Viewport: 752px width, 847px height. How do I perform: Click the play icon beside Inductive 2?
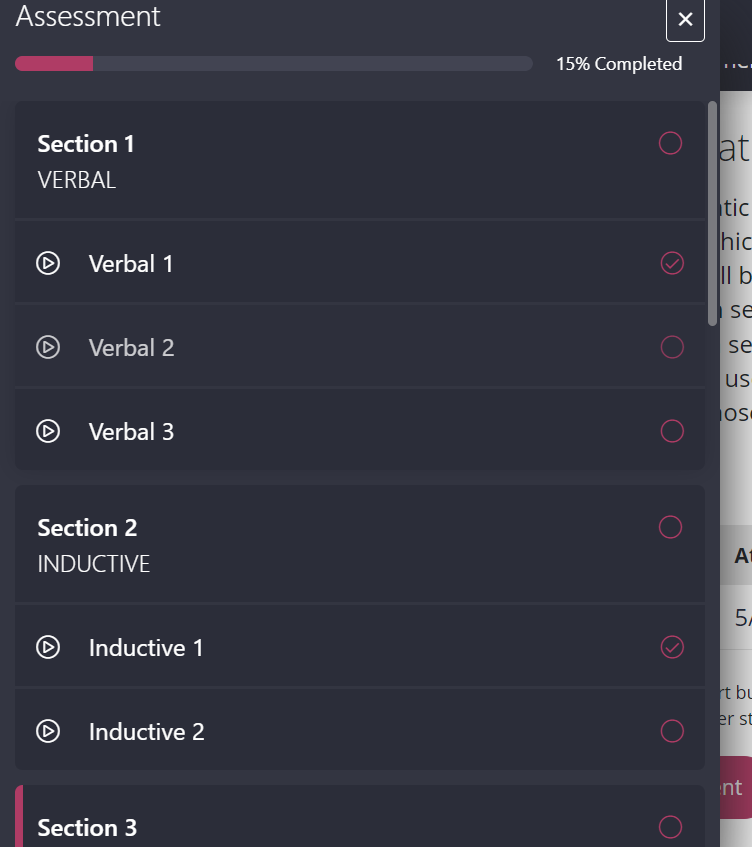(x=48, y=731)
